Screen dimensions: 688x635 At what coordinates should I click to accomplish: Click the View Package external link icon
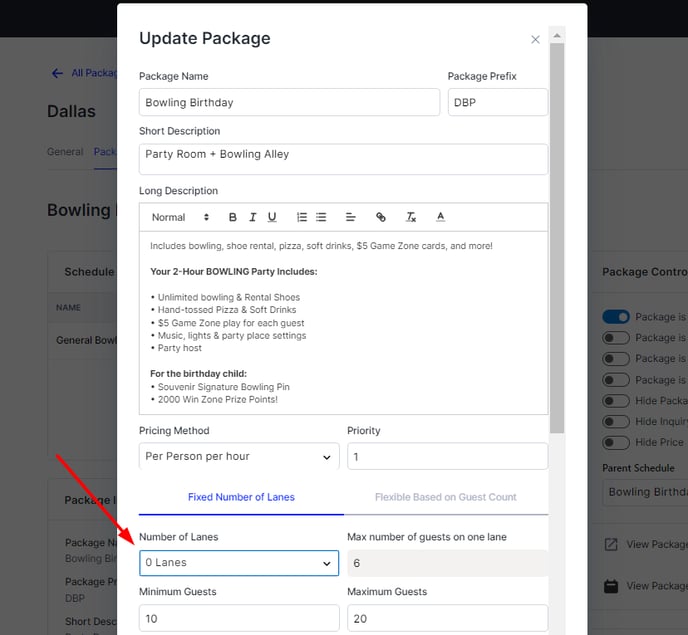(x=611, y=545)
